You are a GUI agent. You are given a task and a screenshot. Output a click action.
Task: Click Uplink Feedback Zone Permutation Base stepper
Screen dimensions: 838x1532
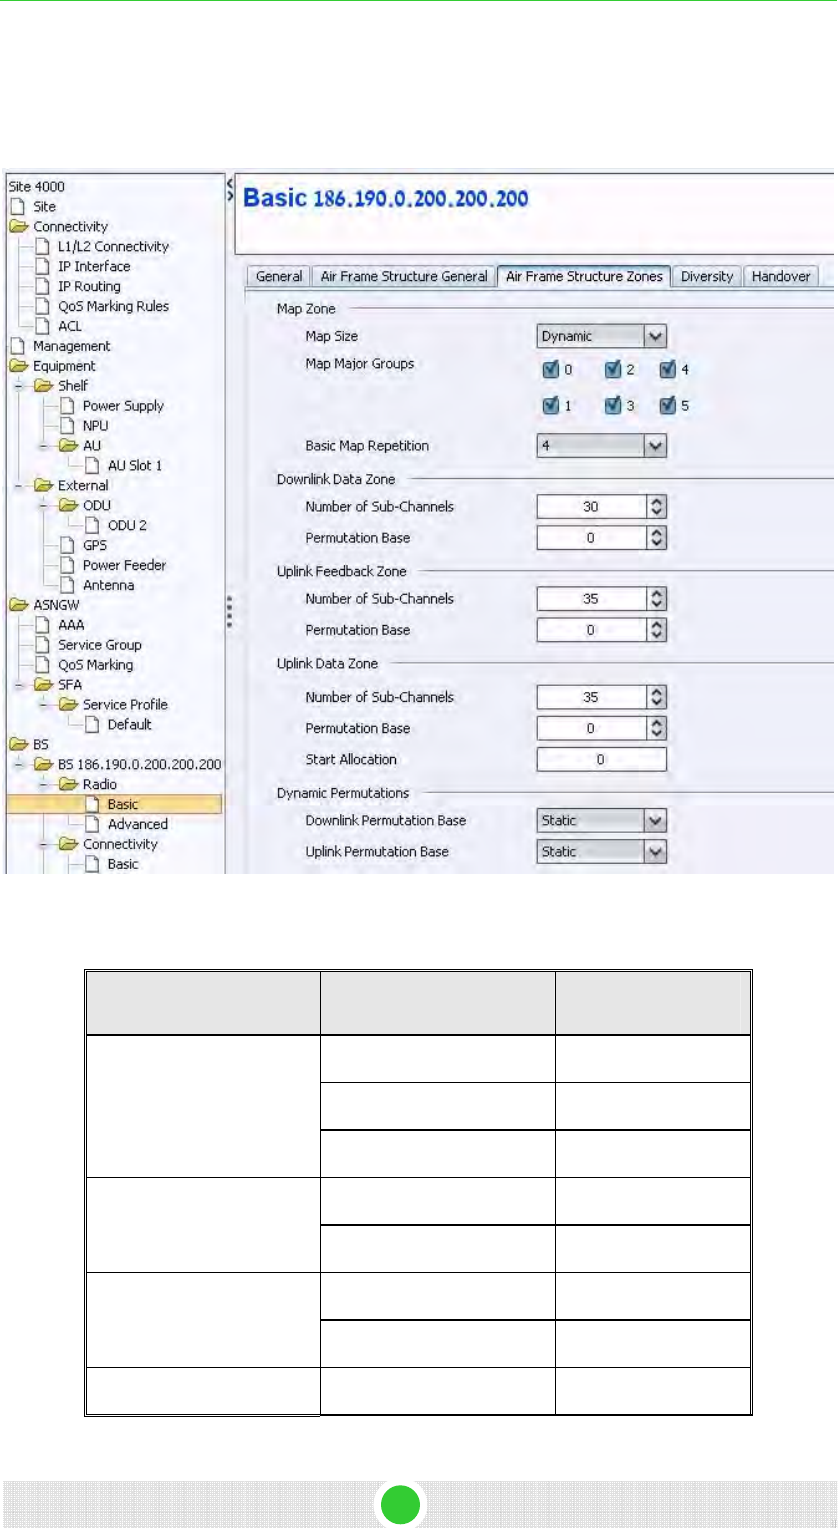pos(656,630)
